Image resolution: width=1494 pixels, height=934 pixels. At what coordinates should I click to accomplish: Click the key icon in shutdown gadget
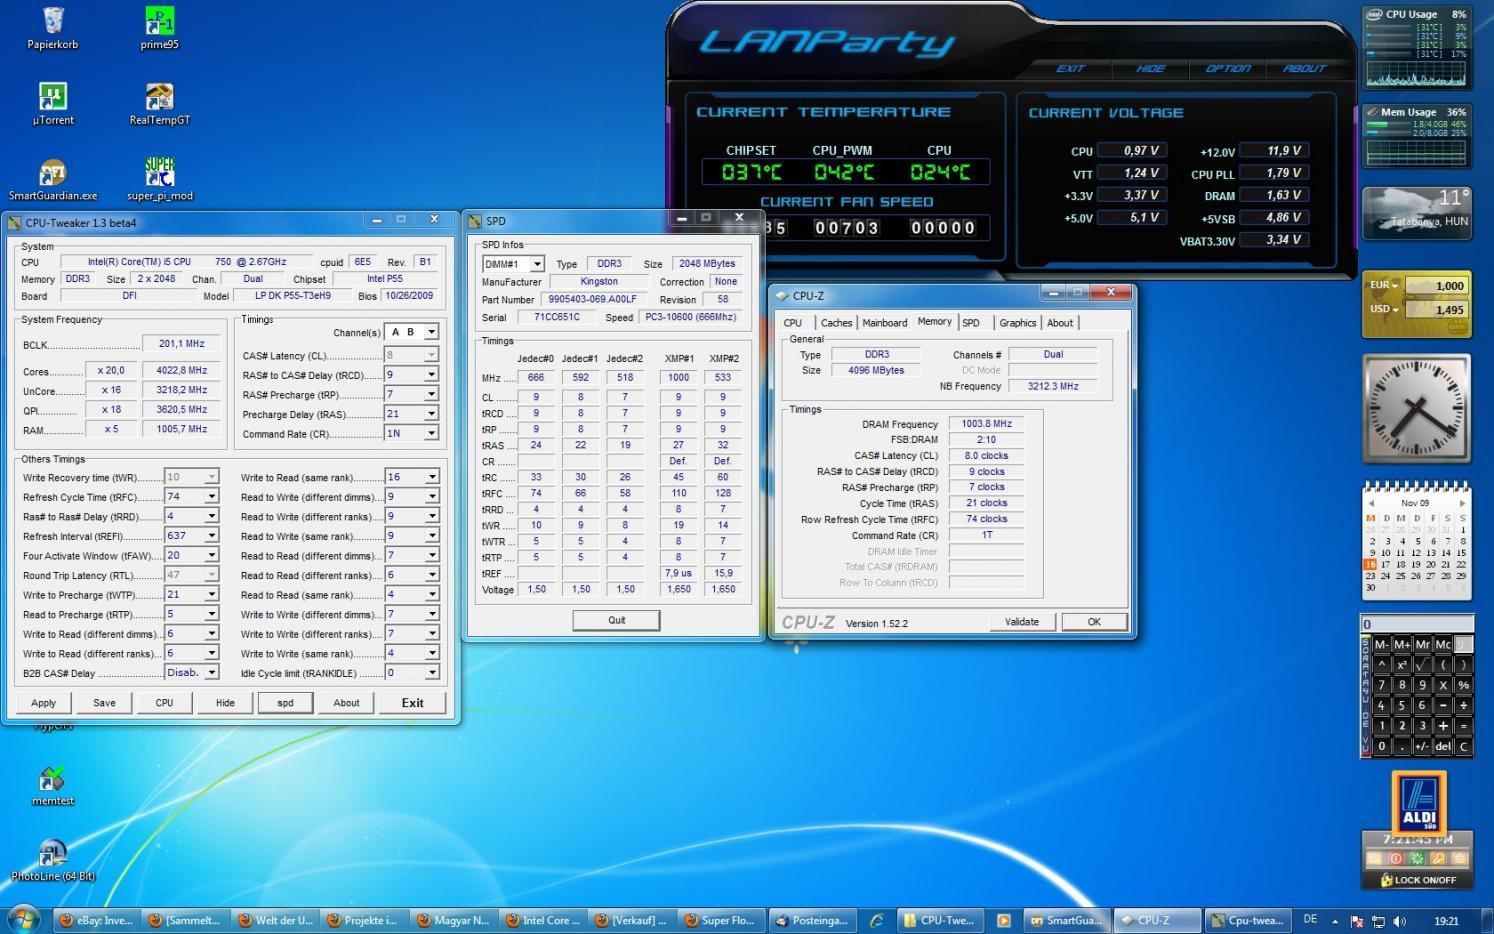tap(1437, 858)
